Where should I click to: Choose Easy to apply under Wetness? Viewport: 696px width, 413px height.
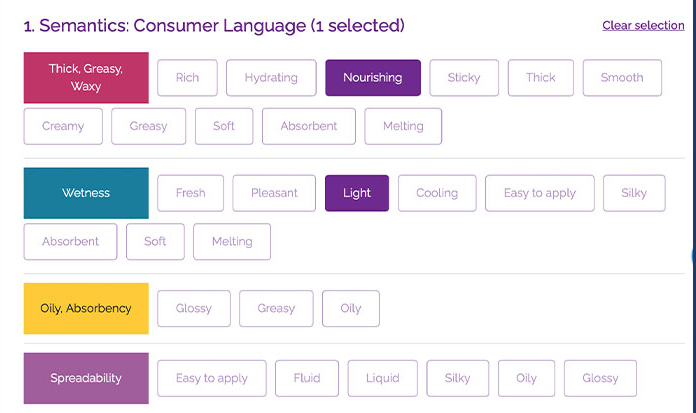click(x=540, y=193)
